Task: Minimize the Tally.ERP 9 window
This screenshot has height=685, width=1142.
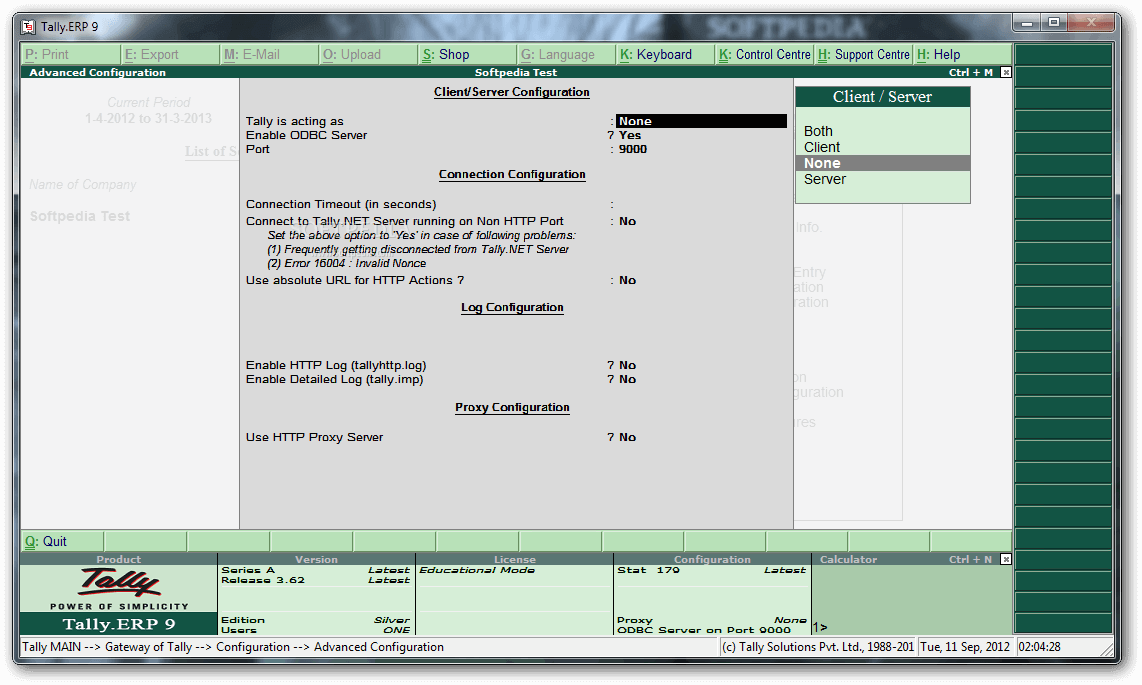Action: (1027, 23)
